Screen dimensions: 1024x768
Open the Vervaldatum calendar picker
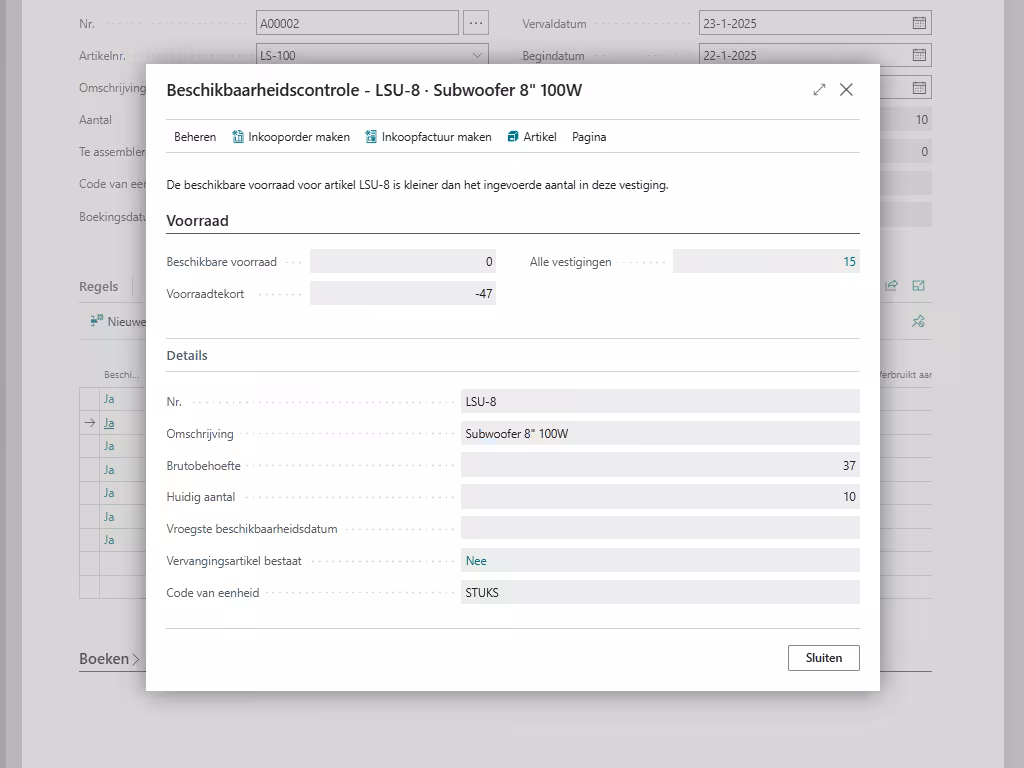(919, 23)
